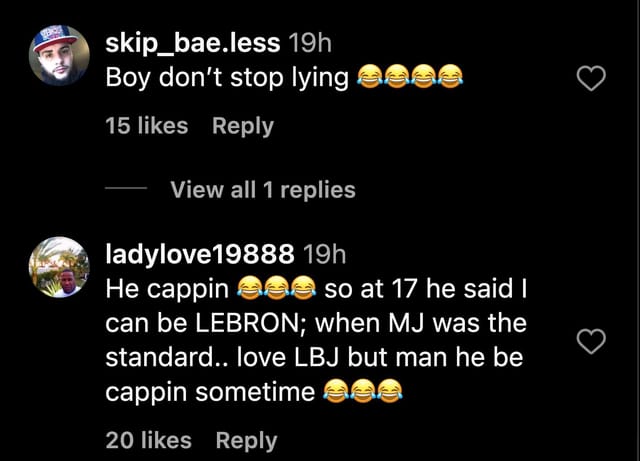Image resolution: width=640 pixels, height=461 pixels.
Task: Click the 19h timestamp beside ladylove19888
Action: click(x=324, y=254)
